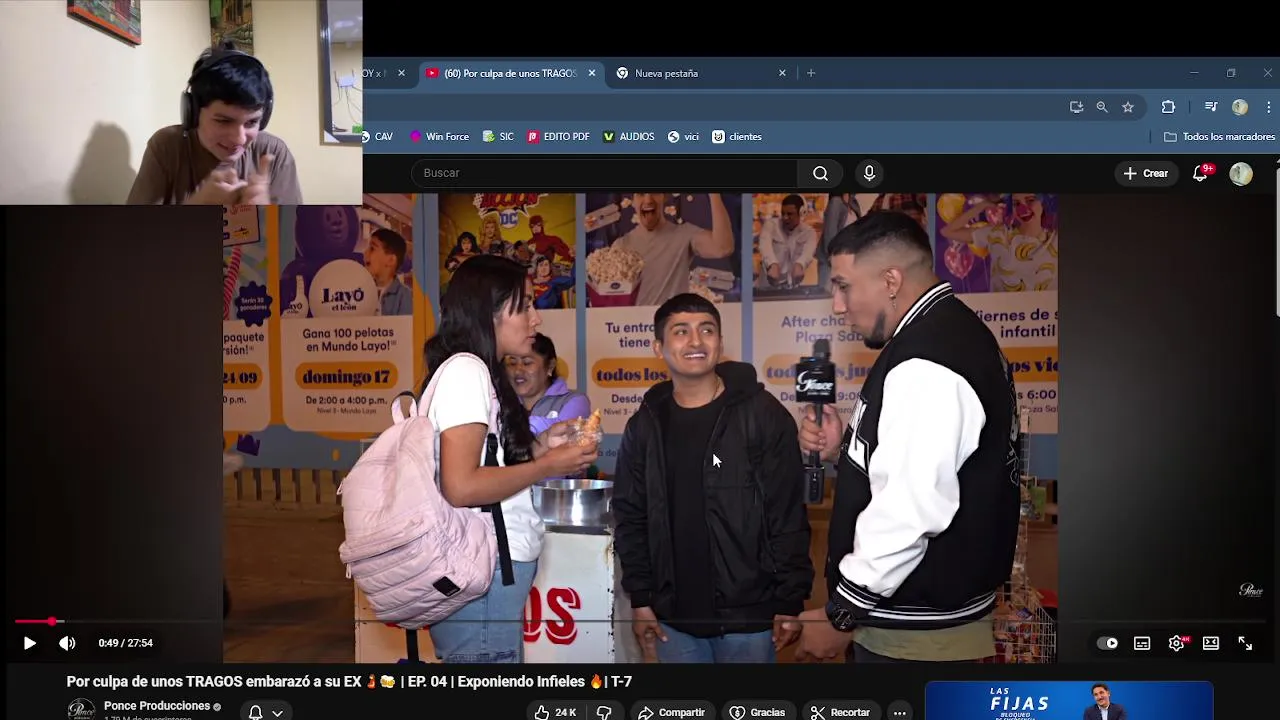The image size is (1280, 720).
Task: Click the Compartir share button
Action: (x=671, y=712)
